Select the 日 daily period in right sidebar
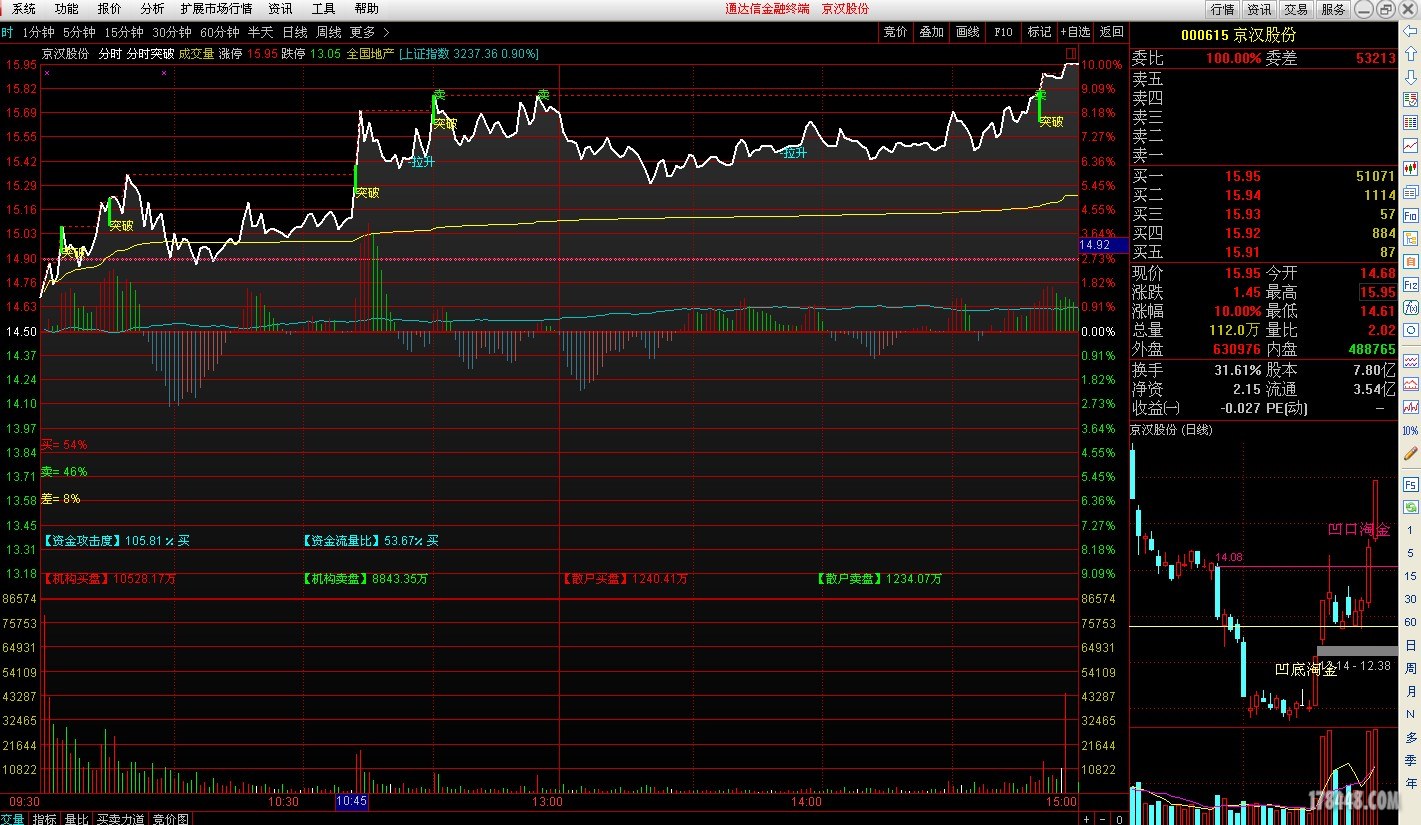The width and height of the screenshot is (1421, 825). [x=1411, y=645]
